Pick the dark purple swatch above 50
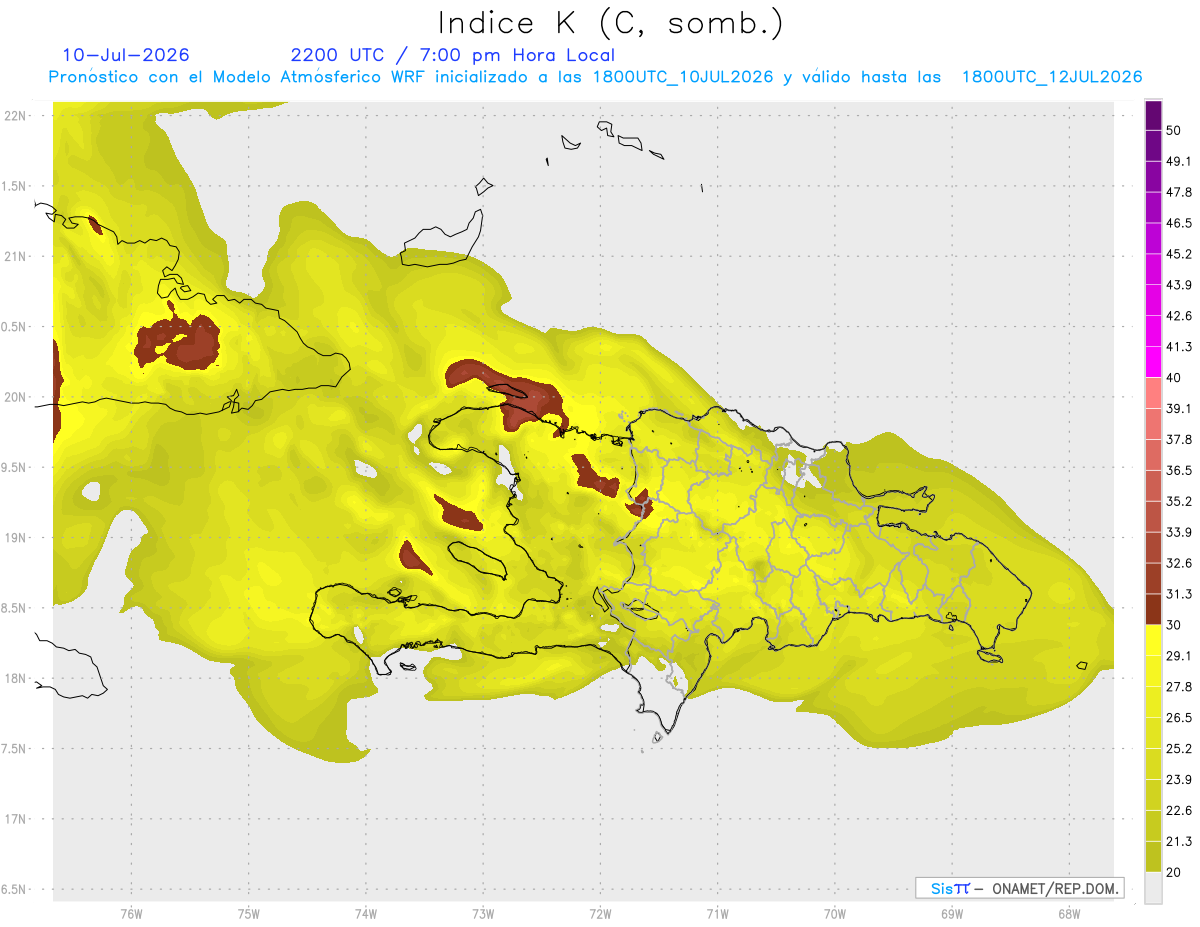This screenshot has height=927, width=1200. (1153, 115)
